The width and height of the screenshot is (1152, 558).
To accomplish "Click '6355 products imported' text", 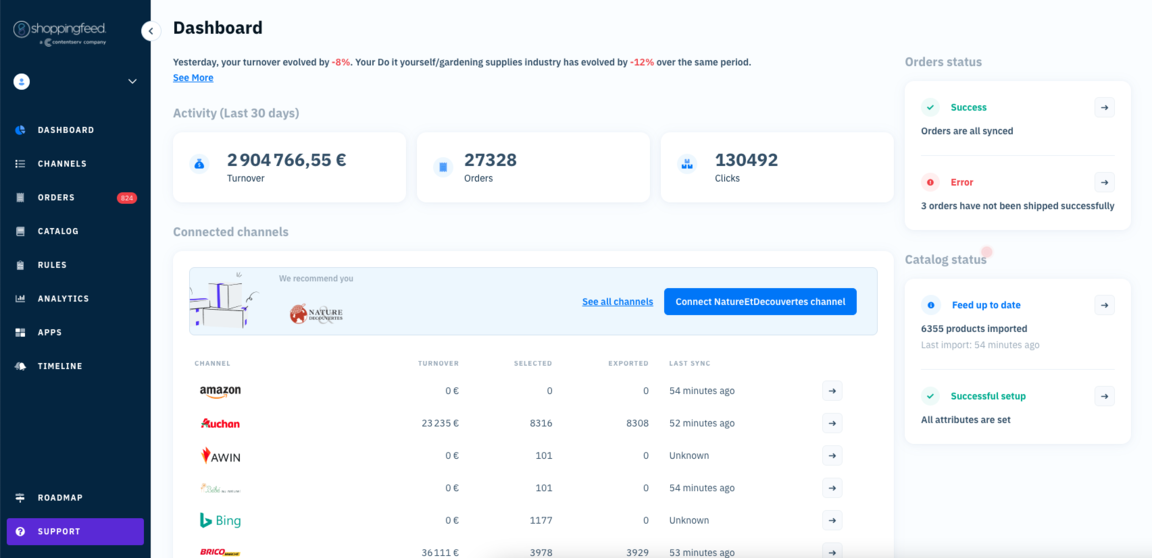I will point(974,329).
